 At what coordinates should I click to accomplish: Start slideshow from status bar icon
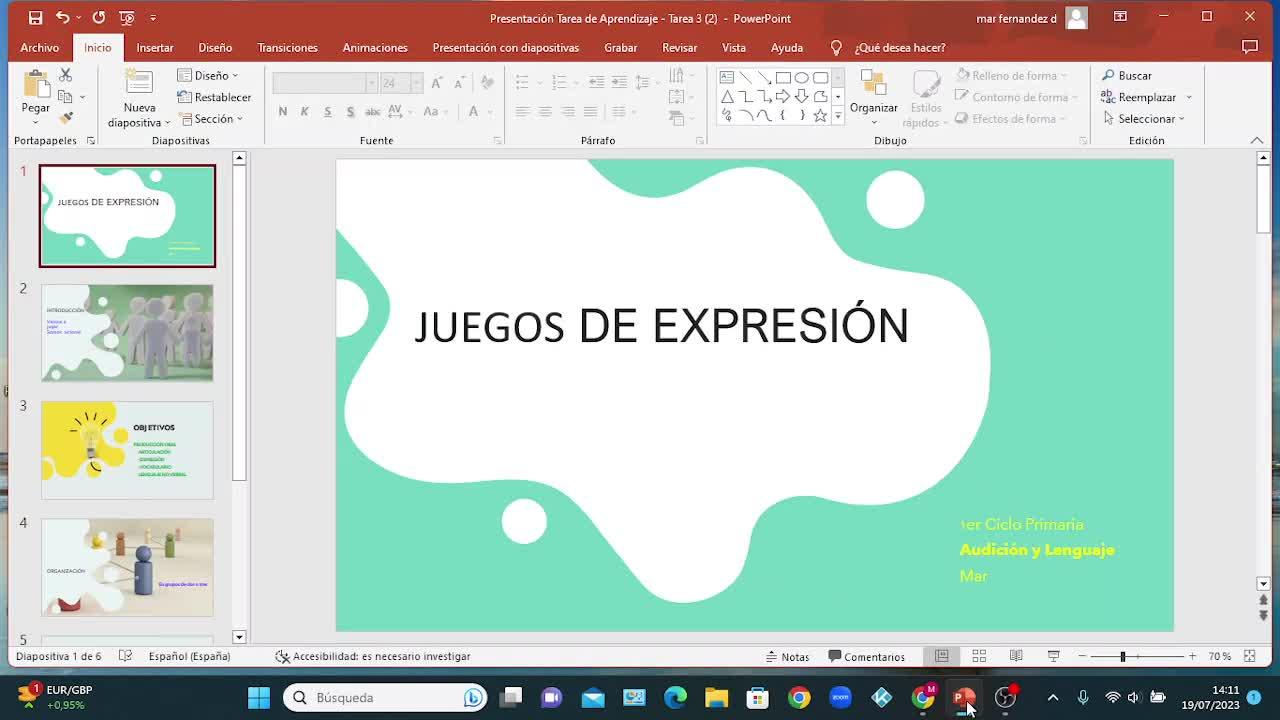[x=1053, y=656]
